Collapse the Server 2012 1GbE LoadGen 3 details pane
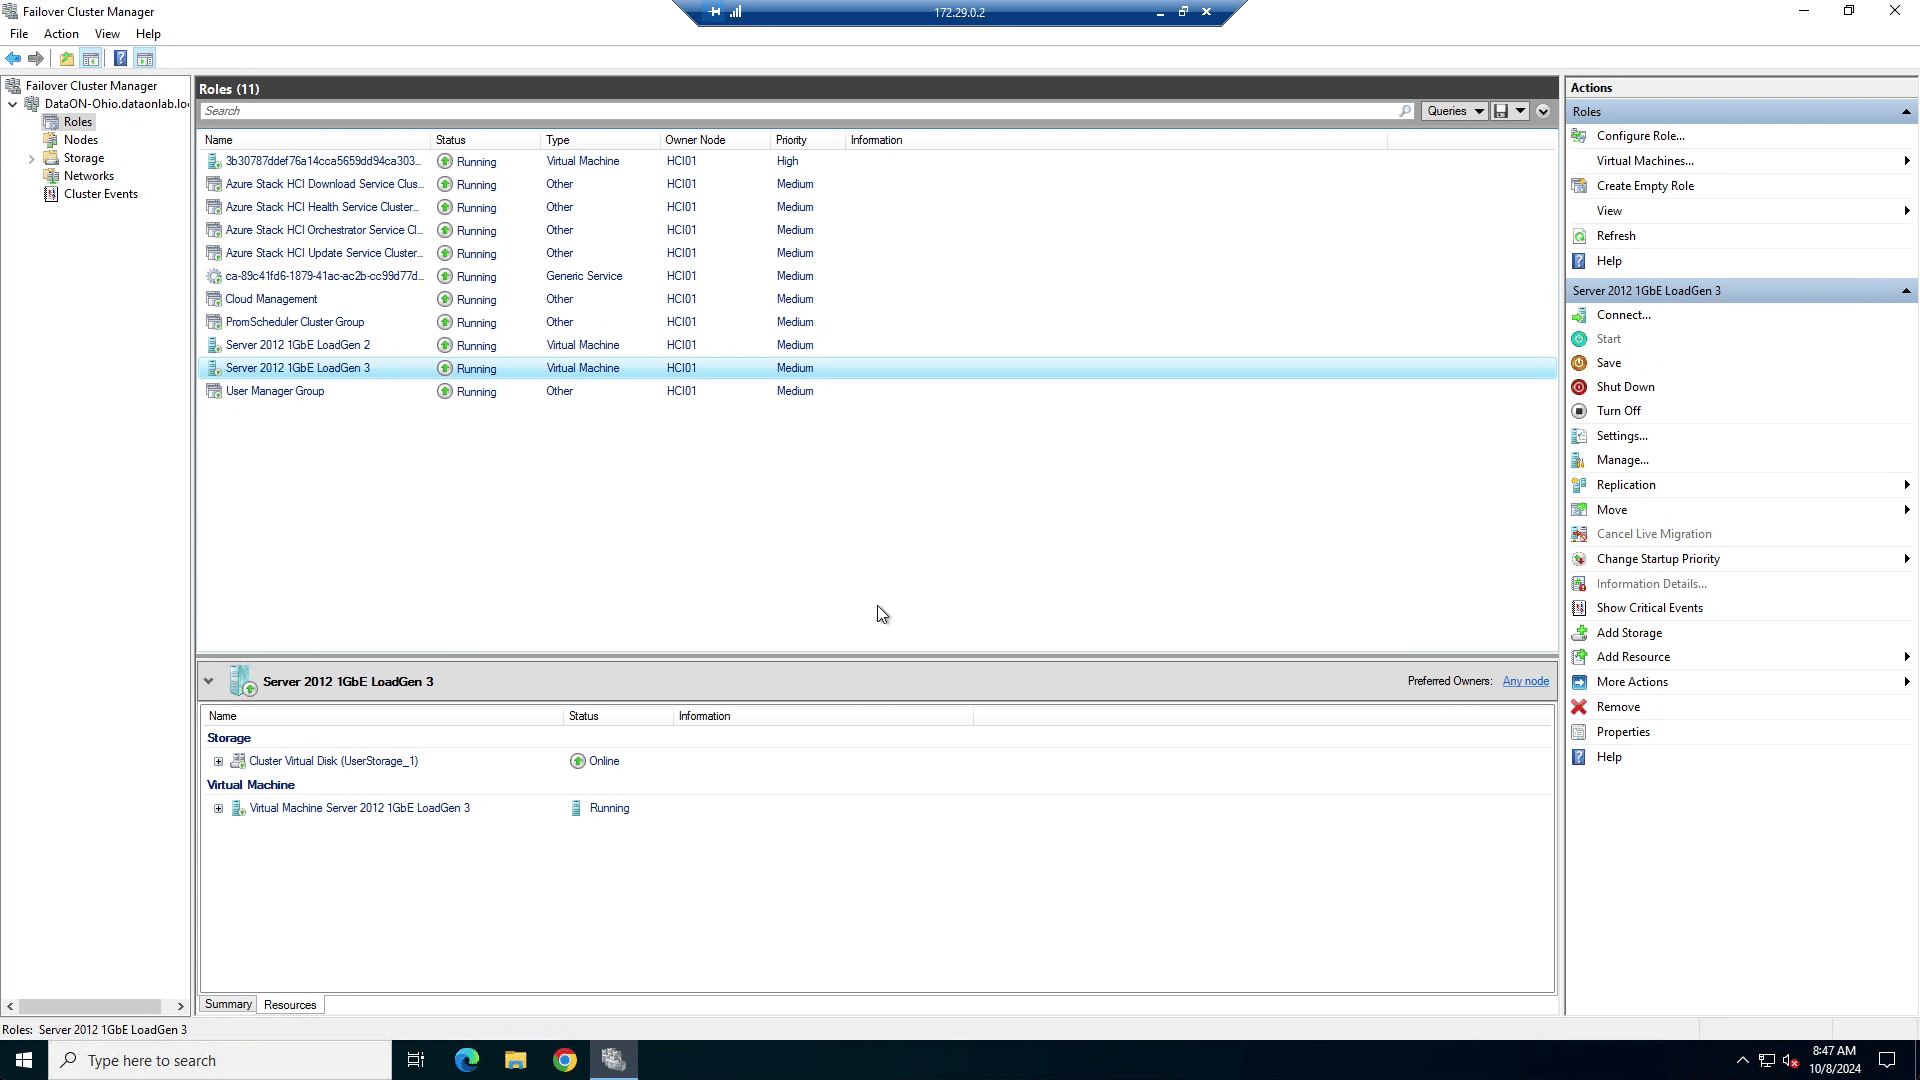Viewport: 1920px width, 1080px height. 208,682
